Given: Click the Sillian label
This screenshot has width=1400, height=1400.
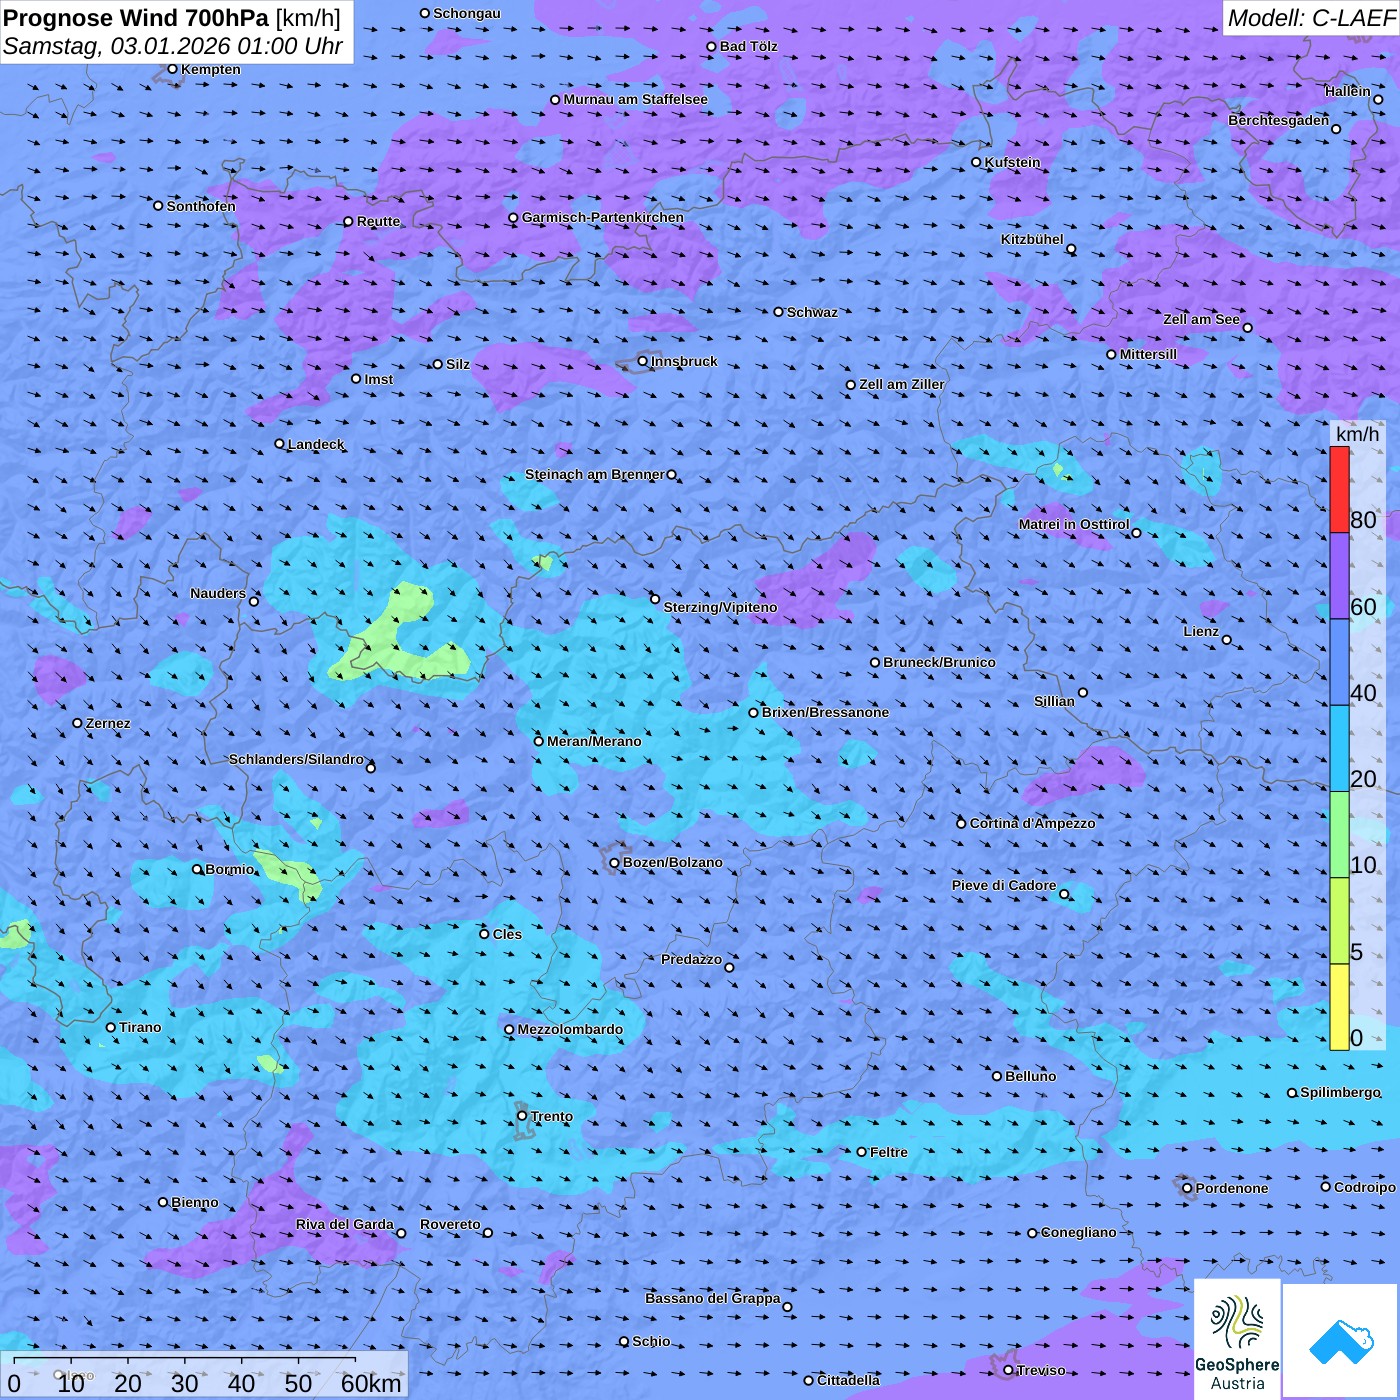Looking at the screenshot, I should coord(1054,701).
